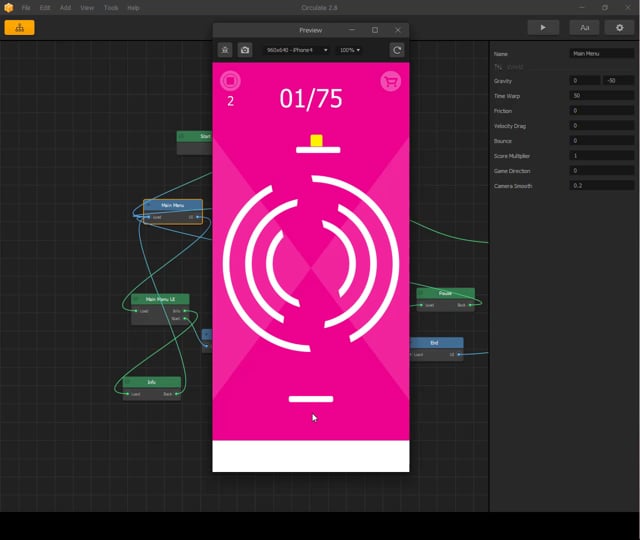
Task: Minimize the Preview window
Action: click(352, 30)
